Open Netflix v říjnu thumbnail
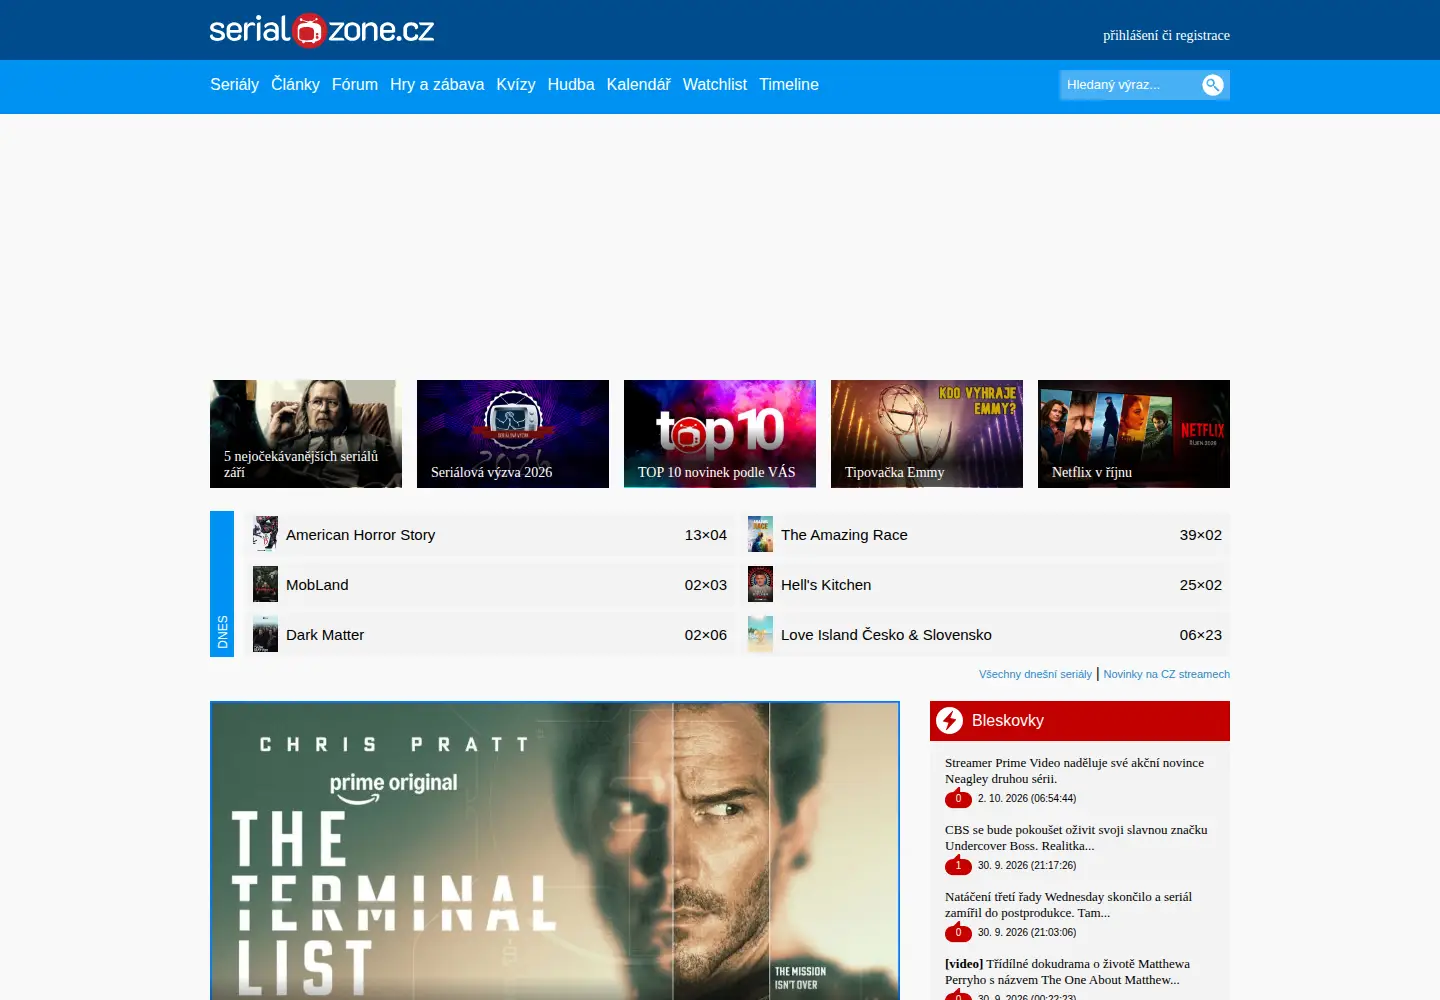Viewport: 1440px width, 1000px height. tap(1134, 434)
